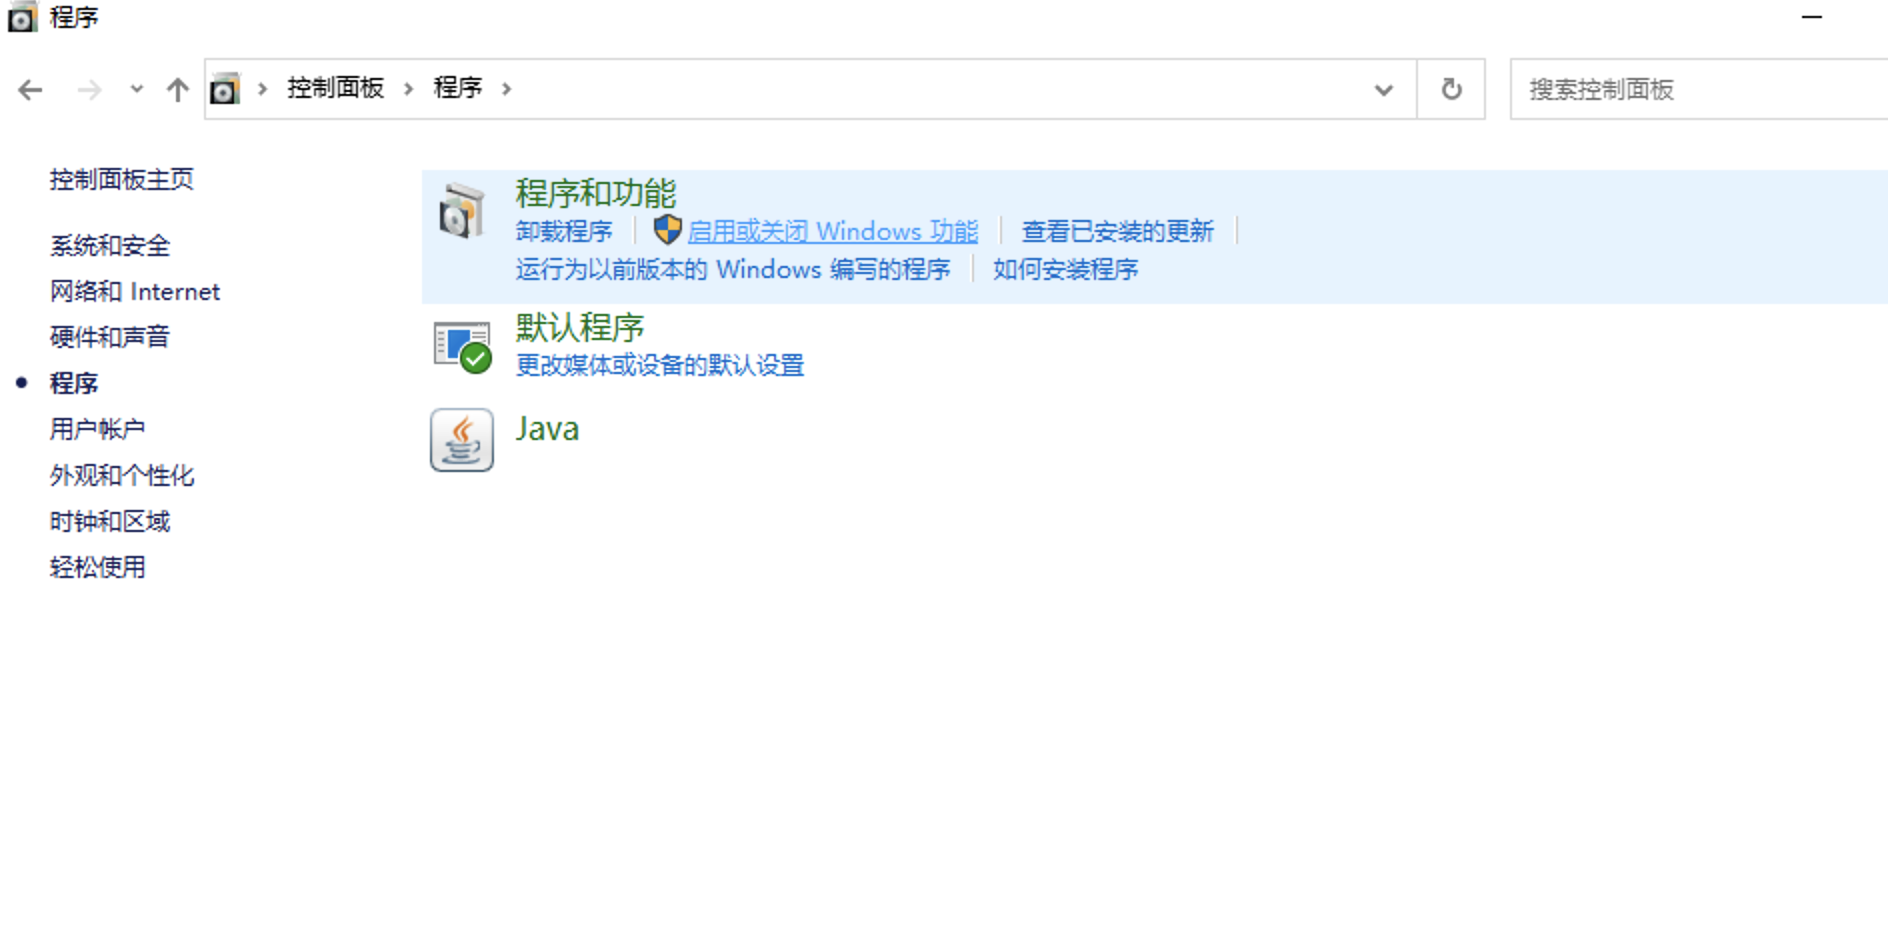Image resolution: width=1888 pixels, height=950 pixels.
Task: Open 外观和个性化 category
Action: coord(122,475)
